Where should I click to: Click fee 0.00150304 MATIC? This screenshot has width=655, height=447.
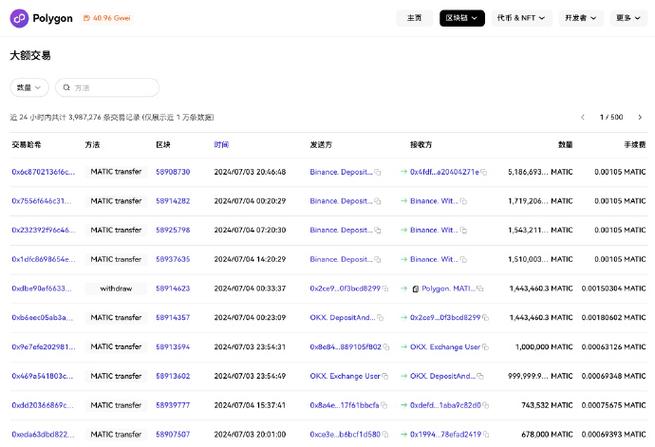[614, 289]
